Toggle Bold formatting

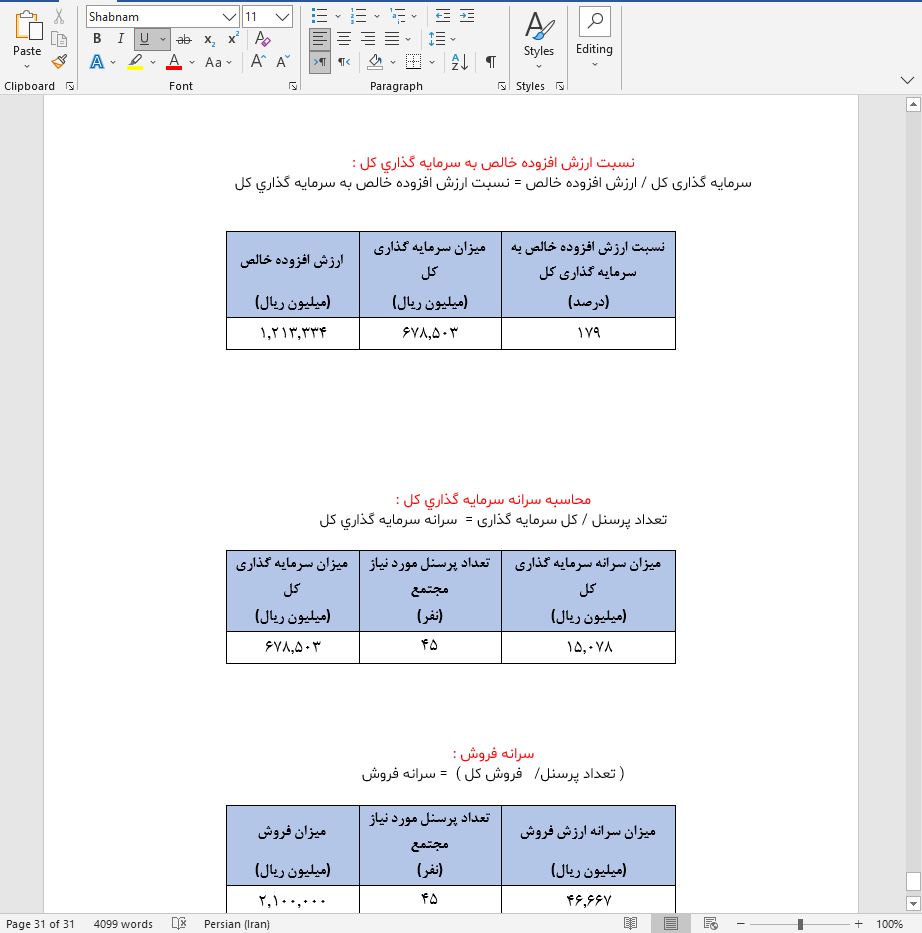point(97,39)
